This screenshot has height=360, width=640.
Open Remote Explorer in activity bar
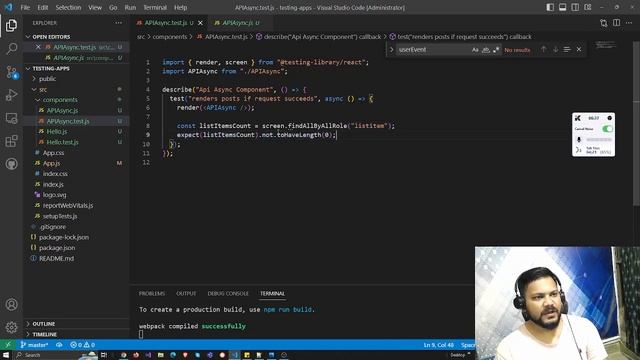11,118
